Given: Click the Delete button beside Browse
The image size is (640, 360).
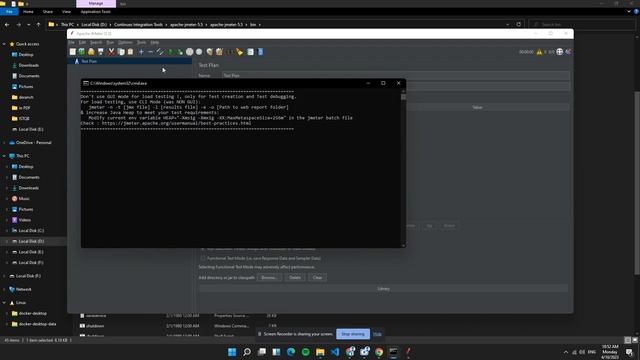Looking at the screenshot, I should 295,278.
